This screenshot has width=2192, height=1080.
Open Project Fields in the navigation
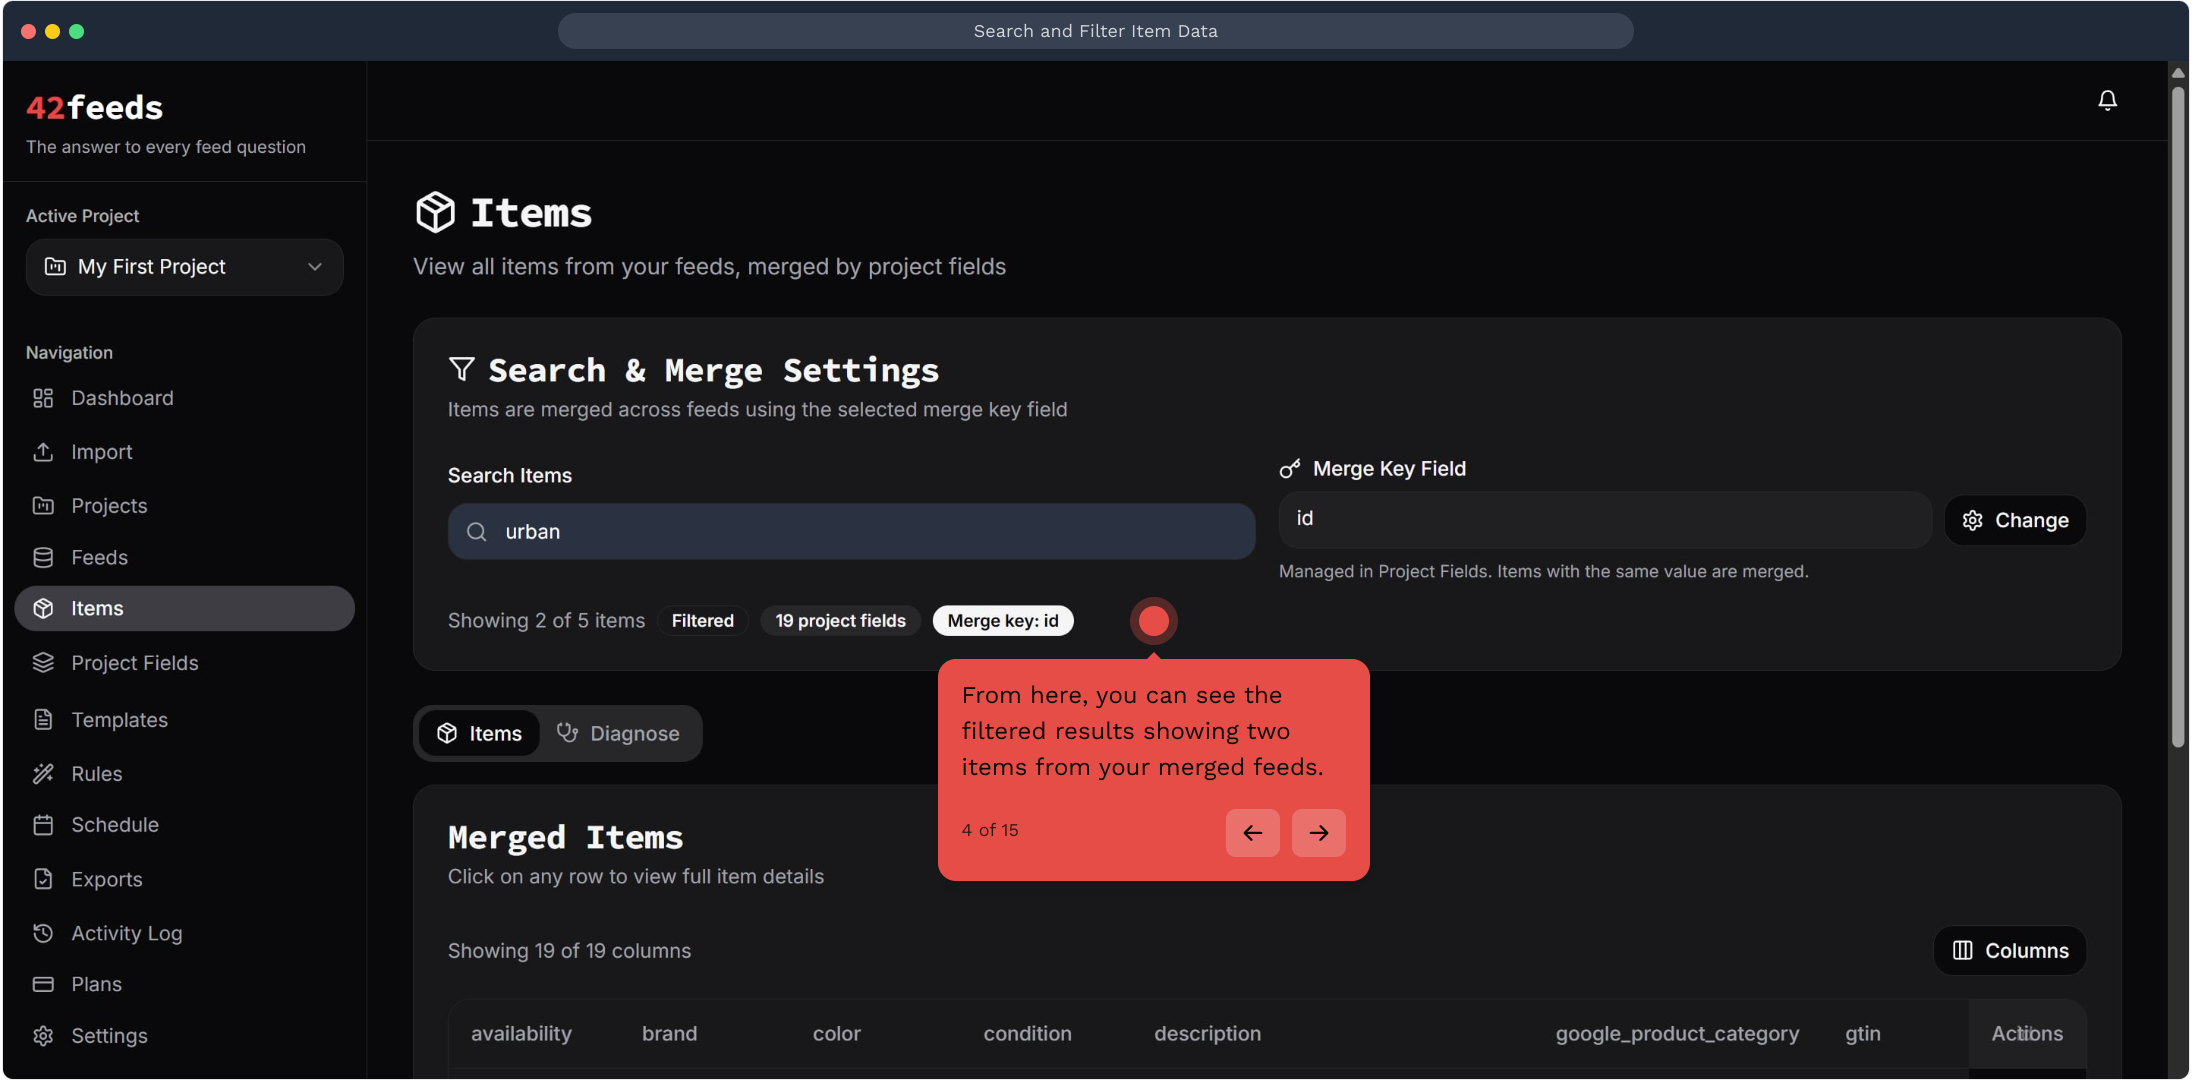[x=134, y=663]
